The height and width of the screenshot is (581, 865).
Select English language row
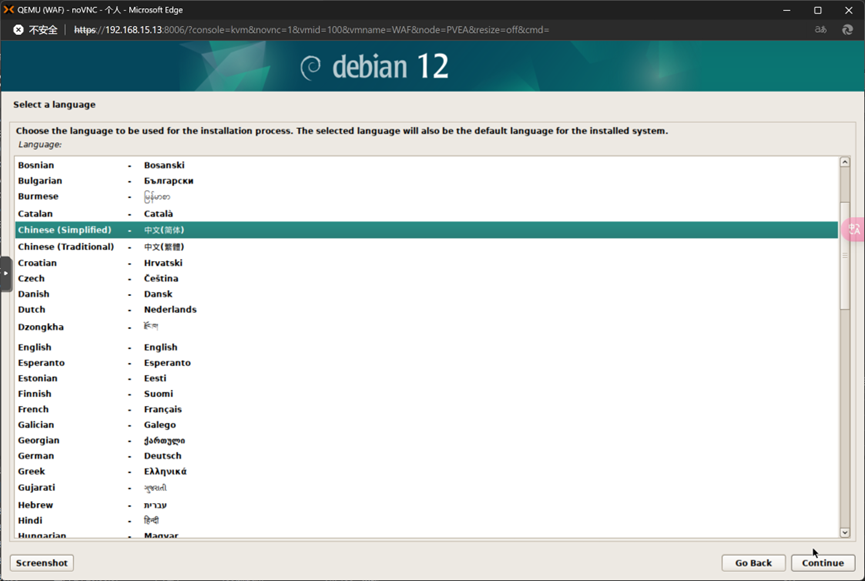(x=426, y=347)
